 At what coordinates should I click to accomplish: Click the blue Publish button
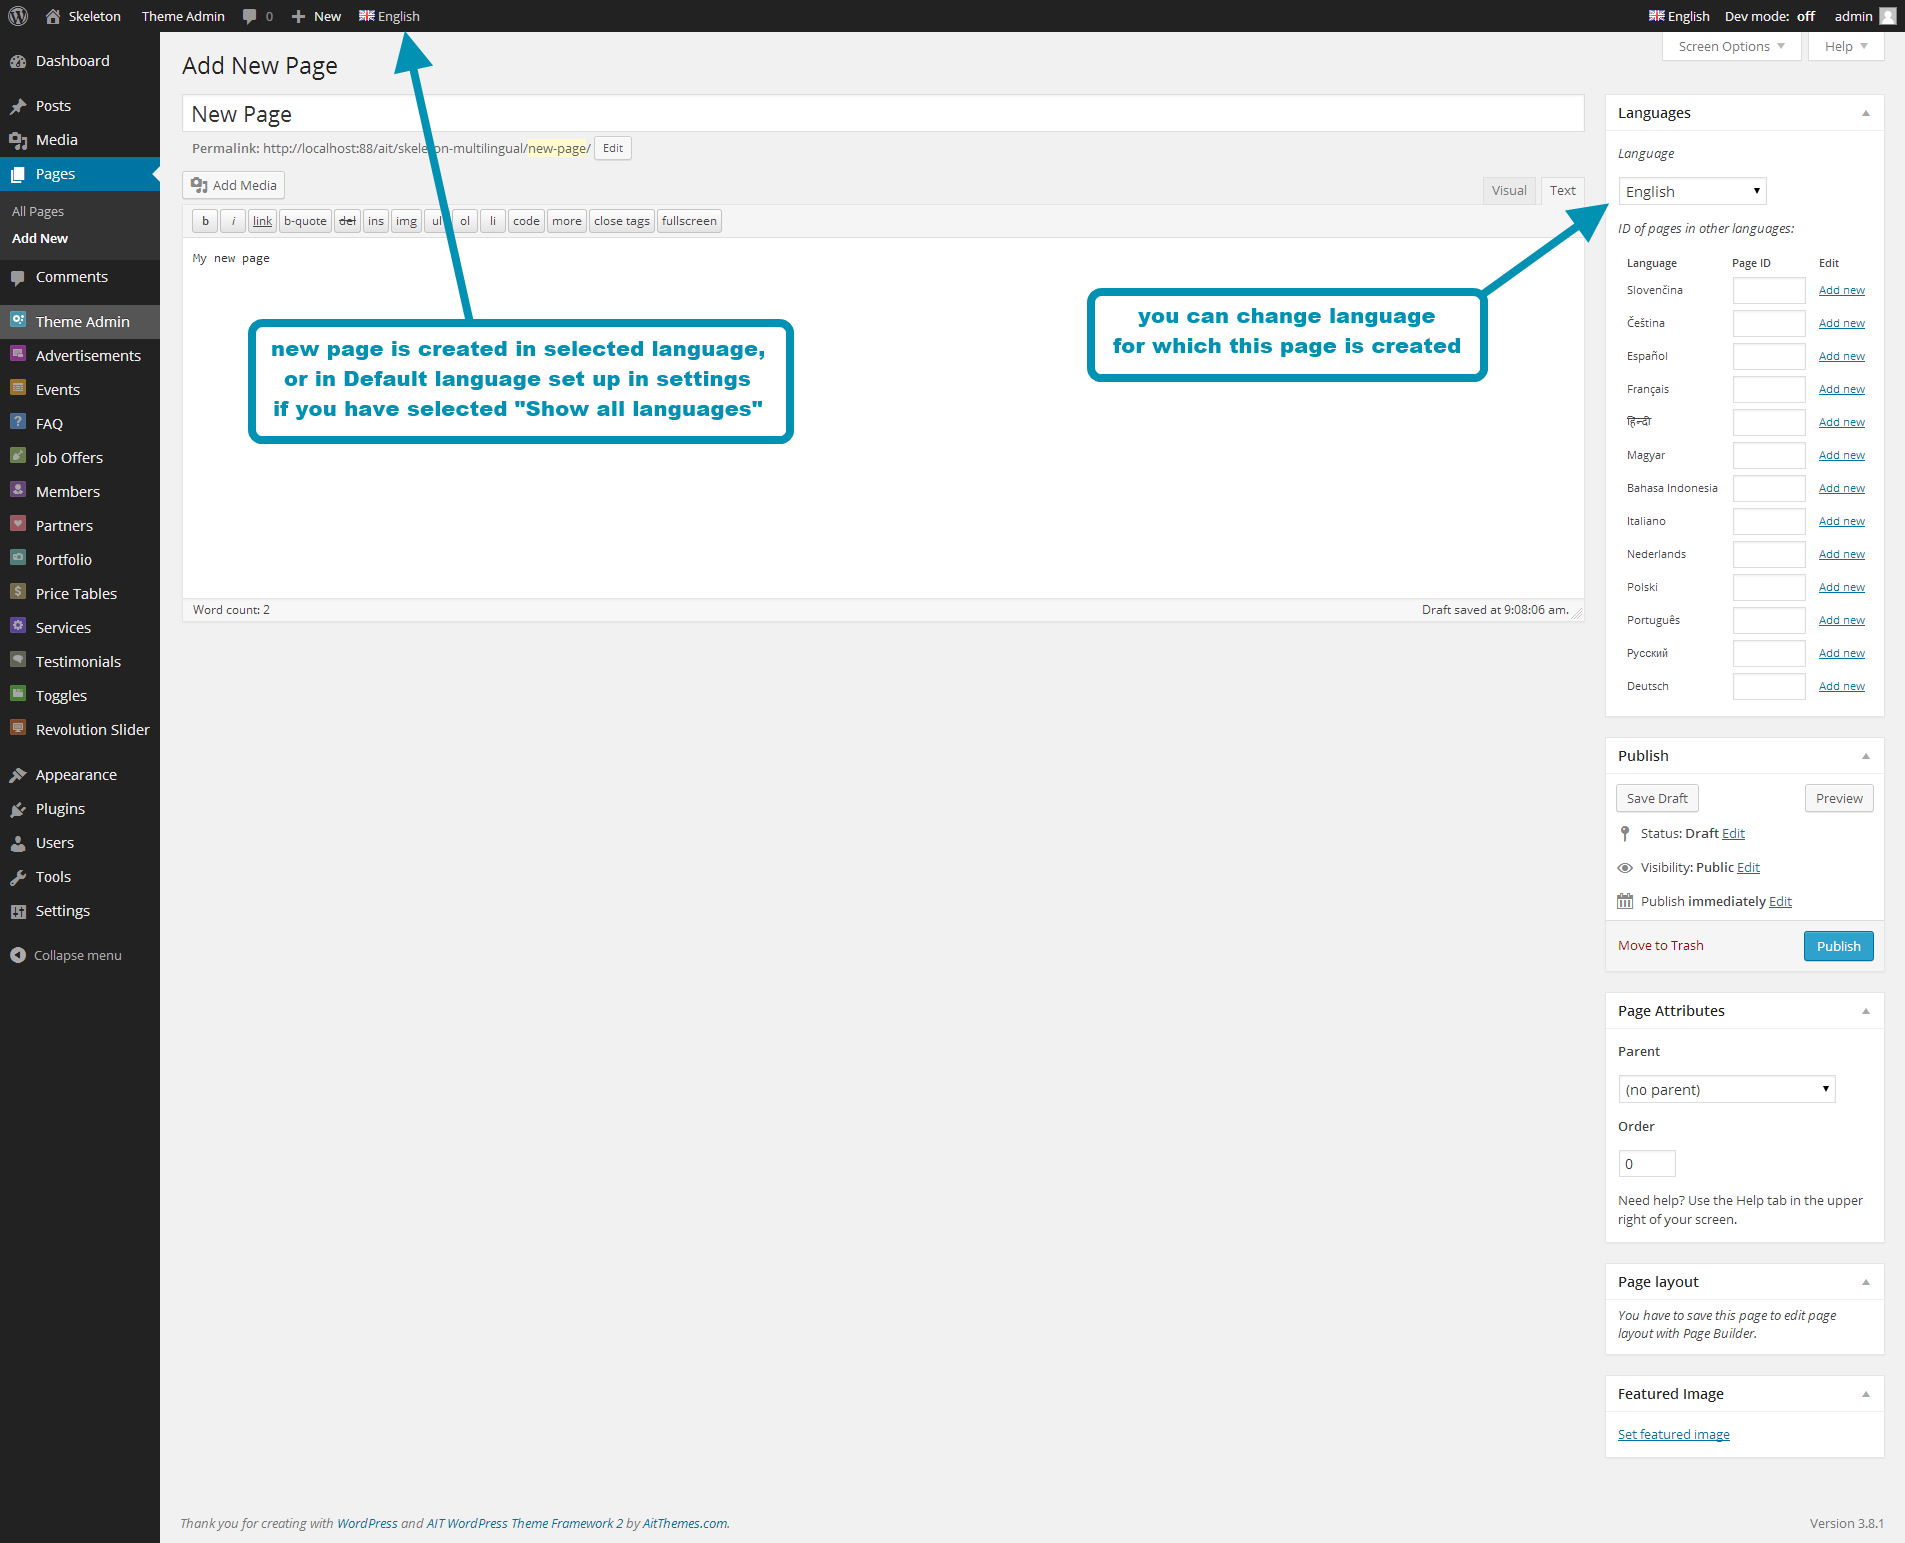tap(1838, 946)
